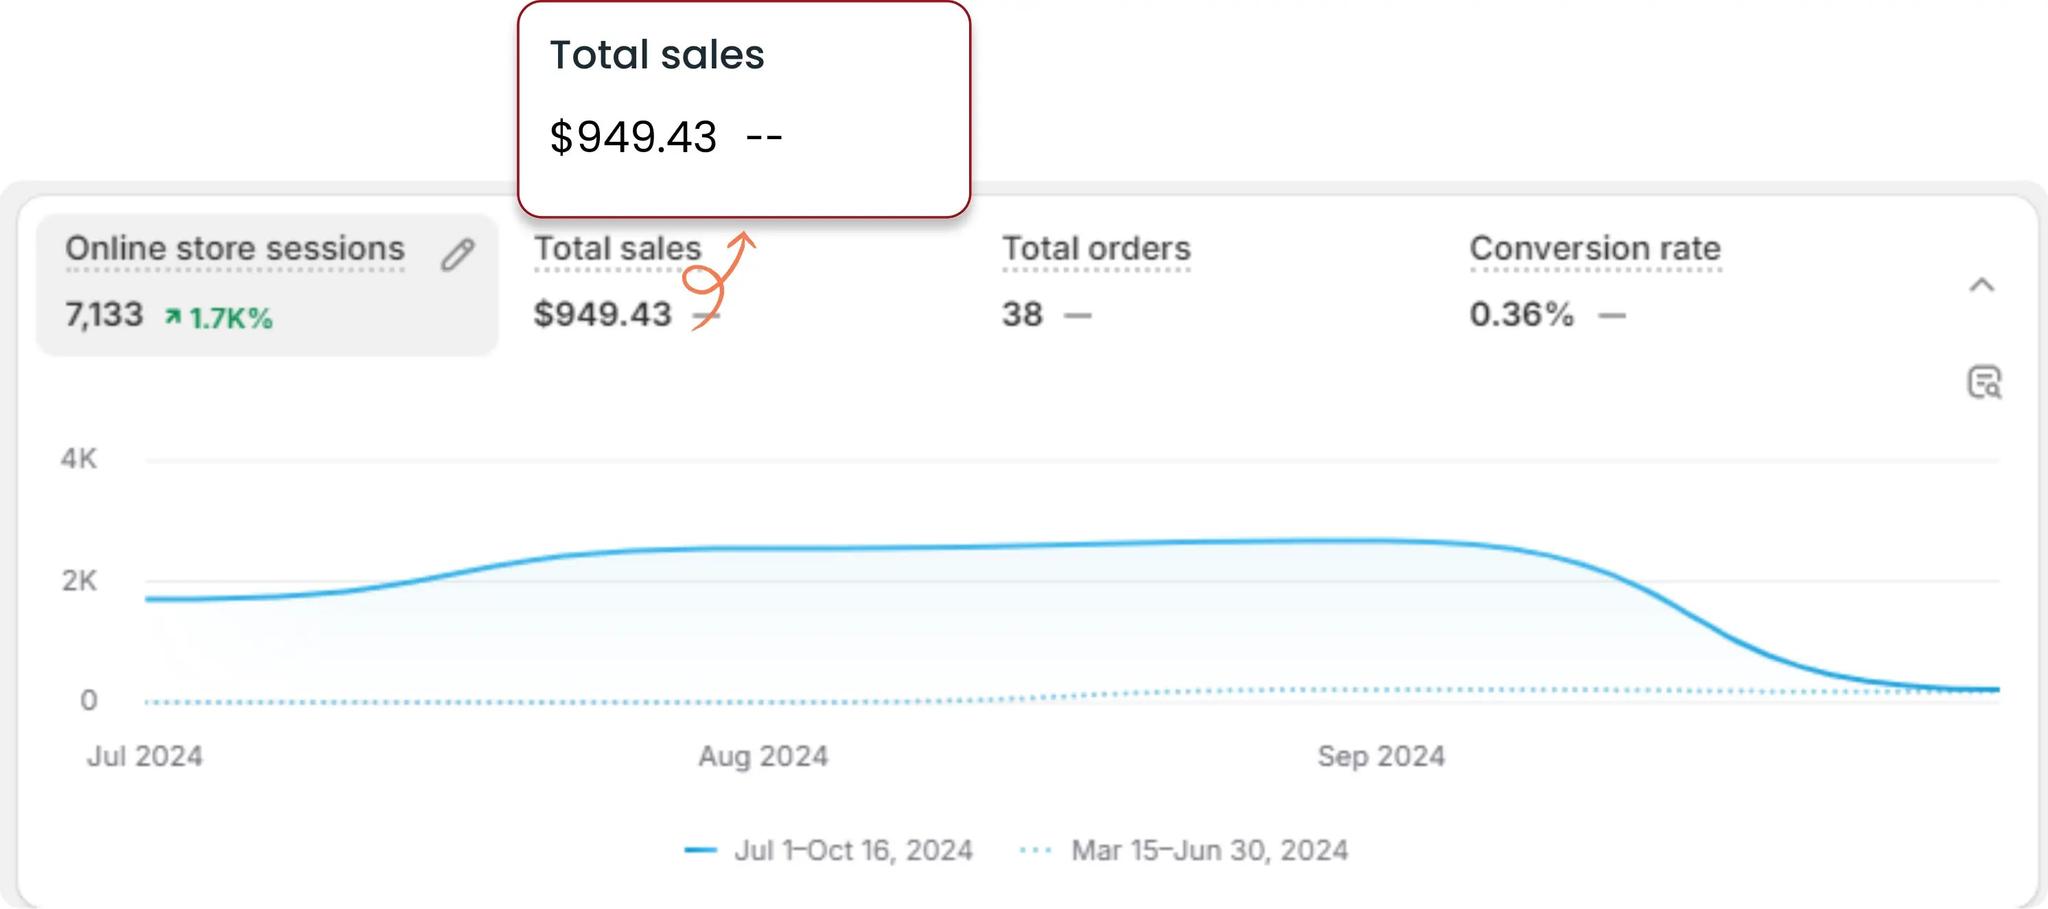Click the Total sales title in the tooltip popup

point(657,55)
